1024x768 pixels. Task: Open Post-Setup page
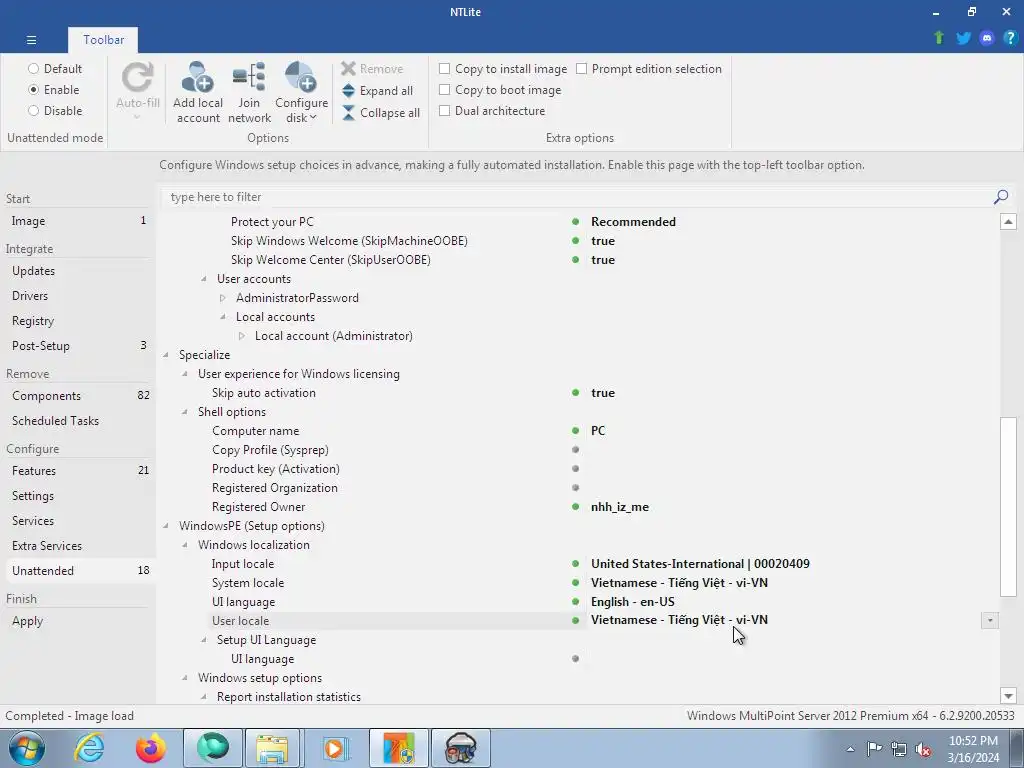click(78, 345)
